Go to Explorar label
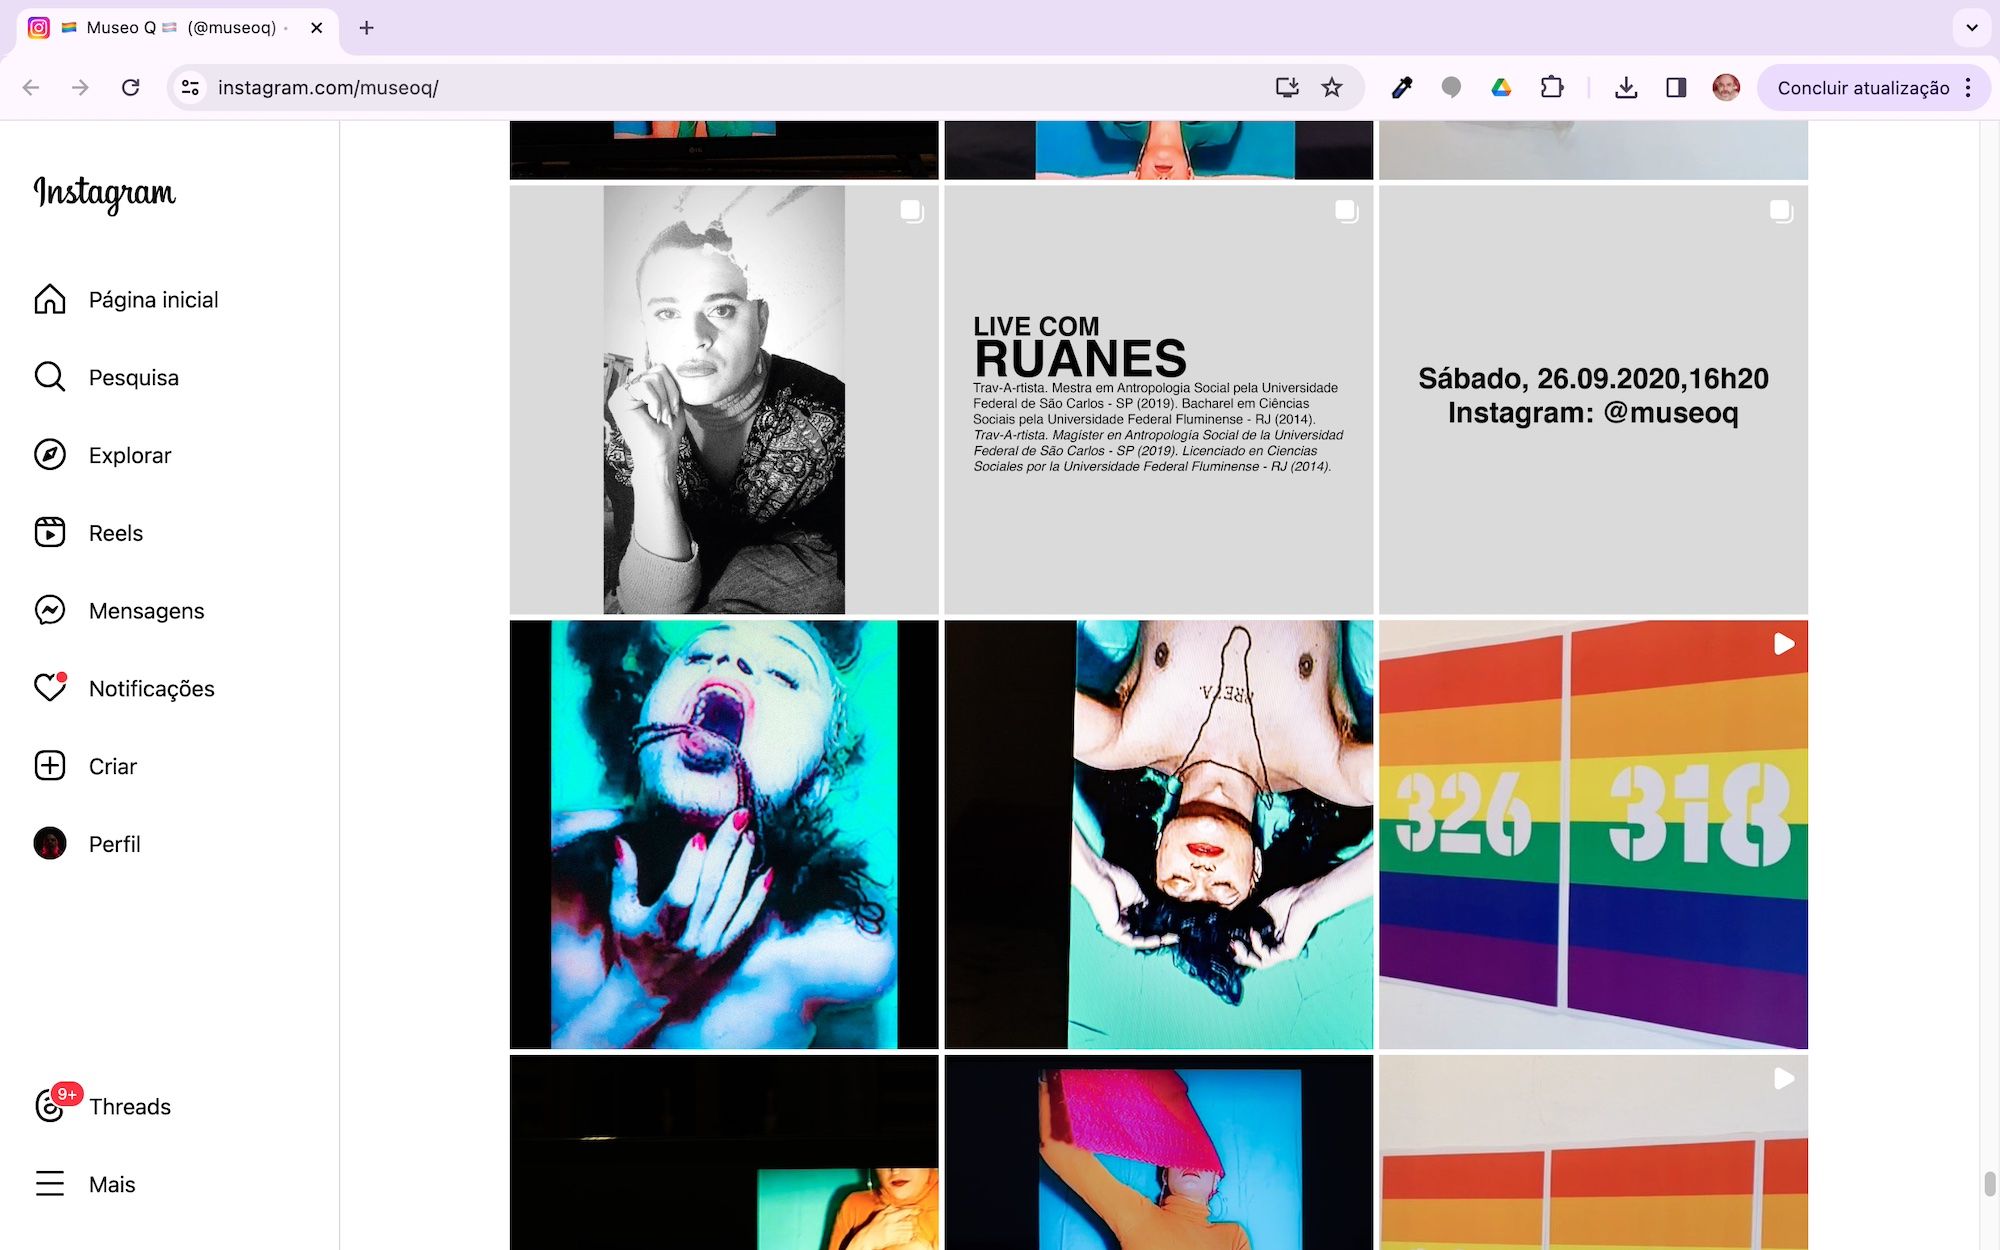 click(130, 456)
